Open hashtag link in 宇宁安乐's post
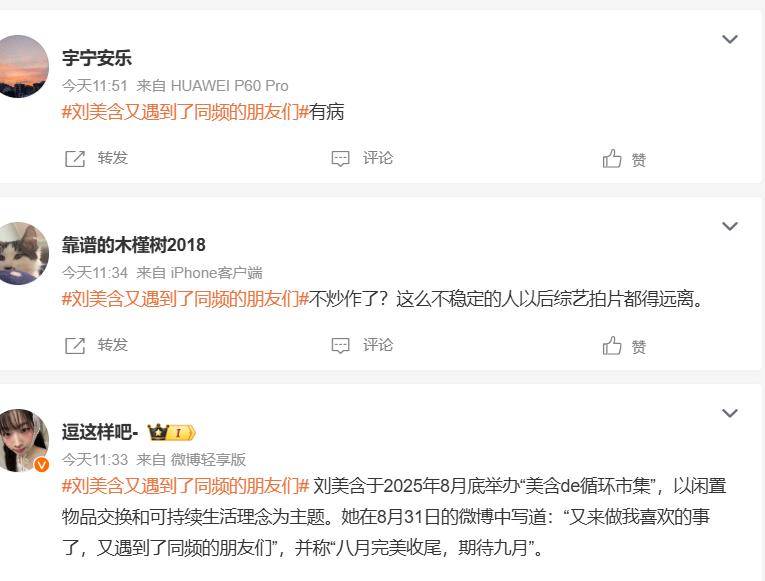 185,112
